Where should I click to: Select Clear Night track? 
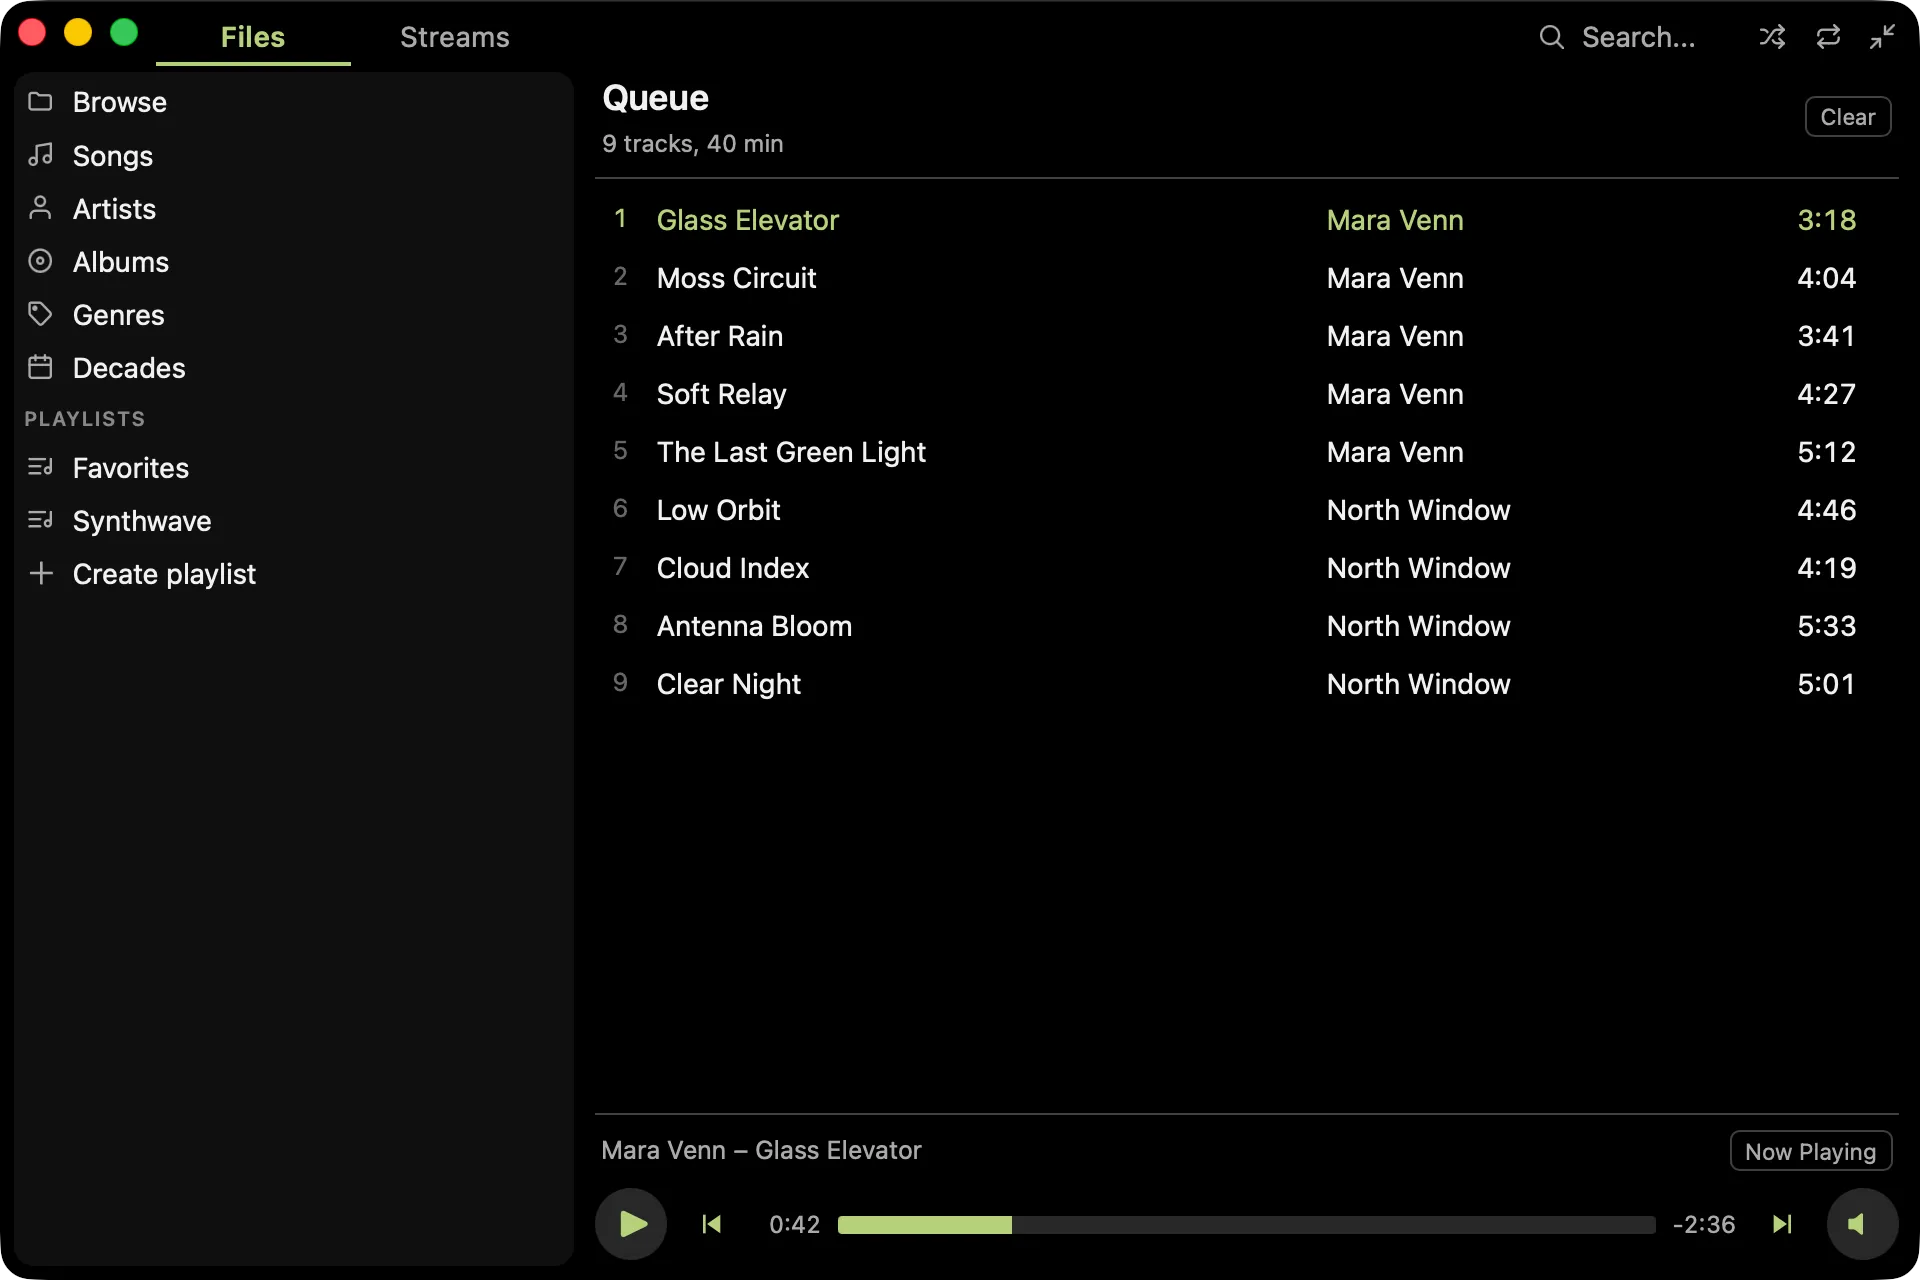pyautogui.click(x=1246, y=684)
